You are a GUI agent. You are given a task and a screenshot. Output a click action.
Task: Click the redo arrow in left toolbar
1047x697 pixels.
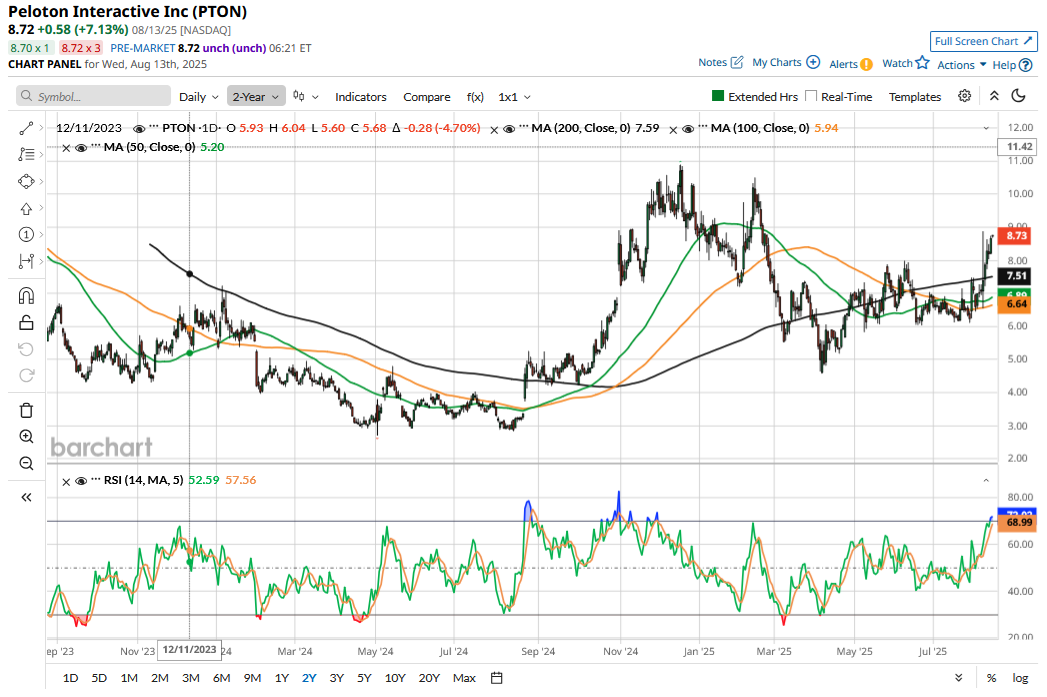click(x=26, y=375)
